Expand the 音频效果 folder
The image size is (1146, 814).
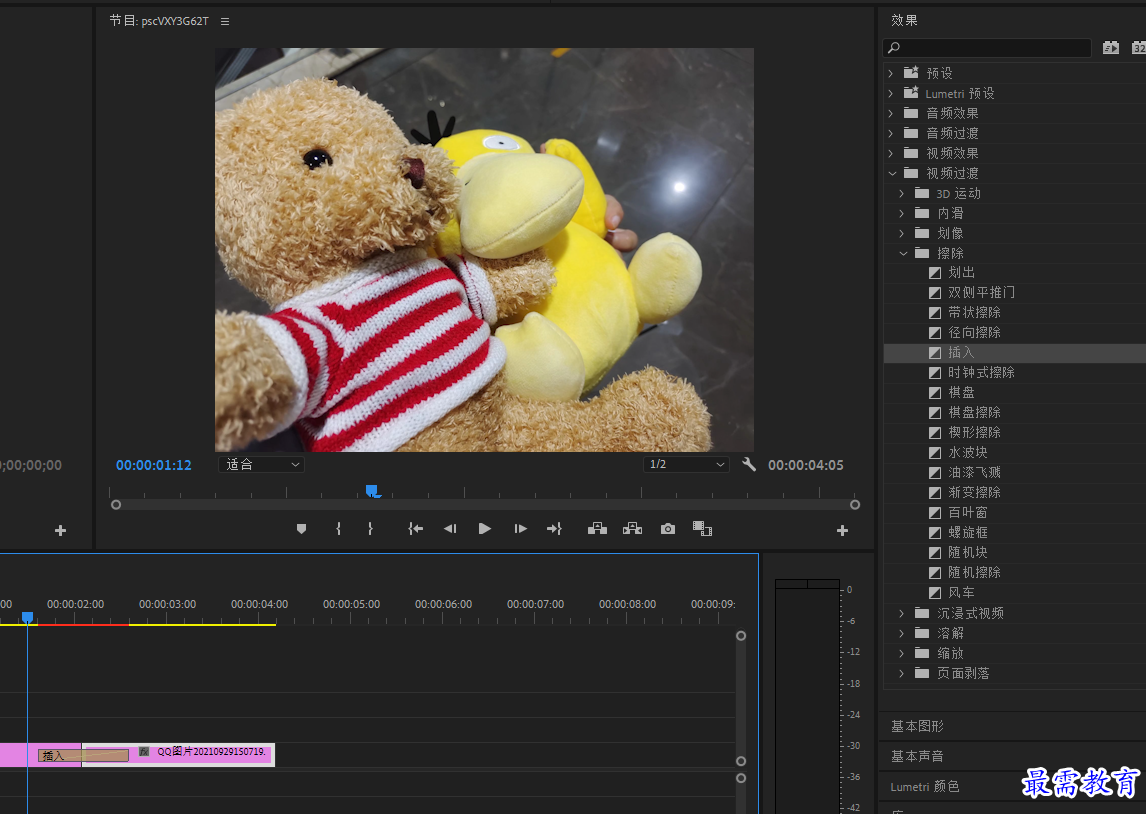point(890,113)
